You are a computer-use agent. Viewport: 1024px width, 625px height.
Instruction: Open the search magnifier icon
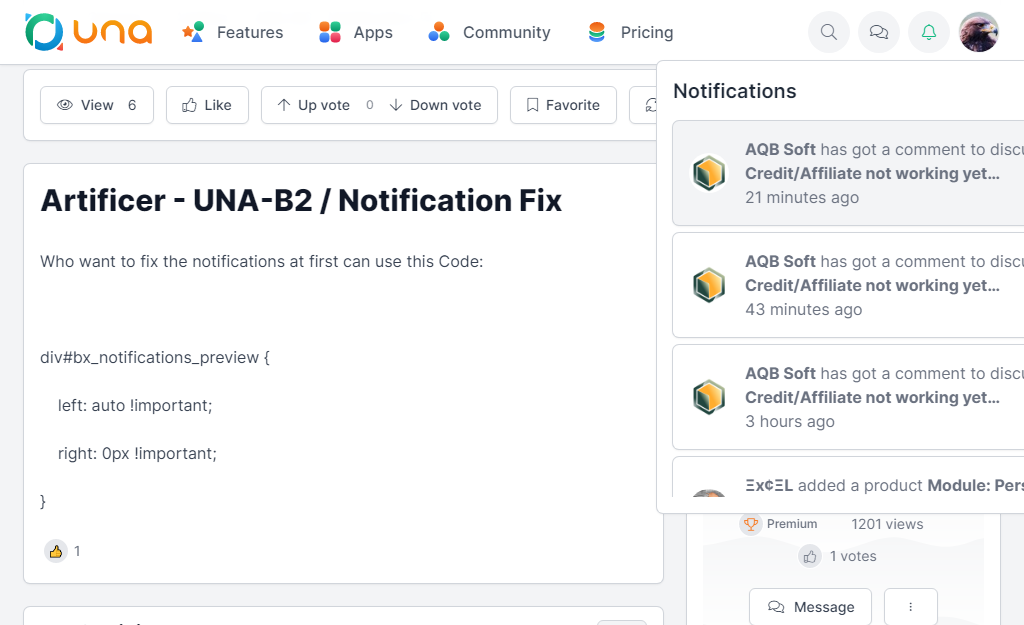tap(828, 32)
